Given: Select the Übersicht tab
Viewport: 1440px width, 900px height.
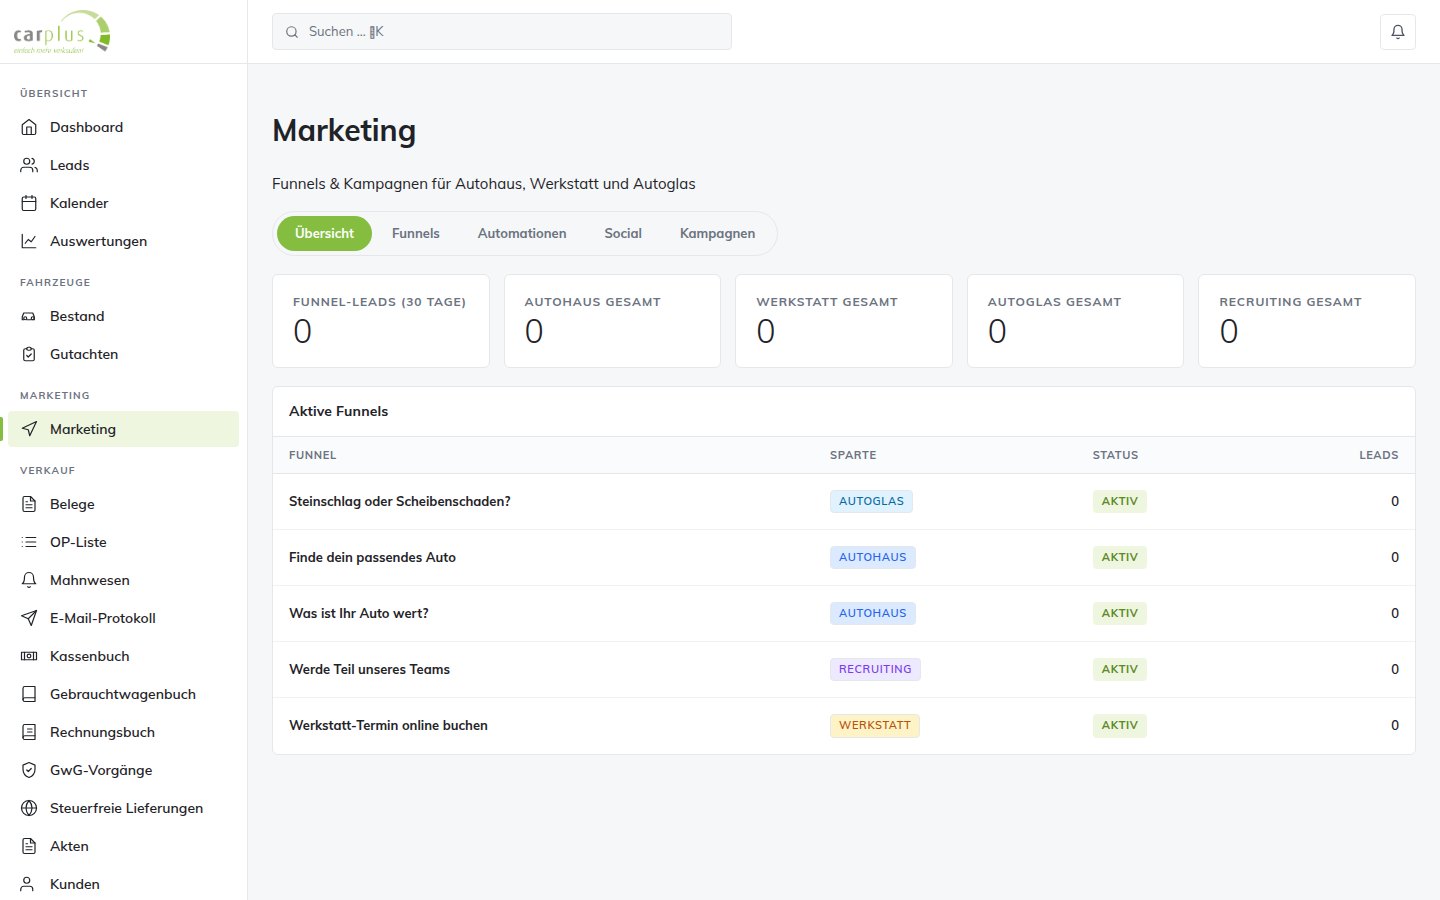Looking at the screenshot, I should click(324, 233).
